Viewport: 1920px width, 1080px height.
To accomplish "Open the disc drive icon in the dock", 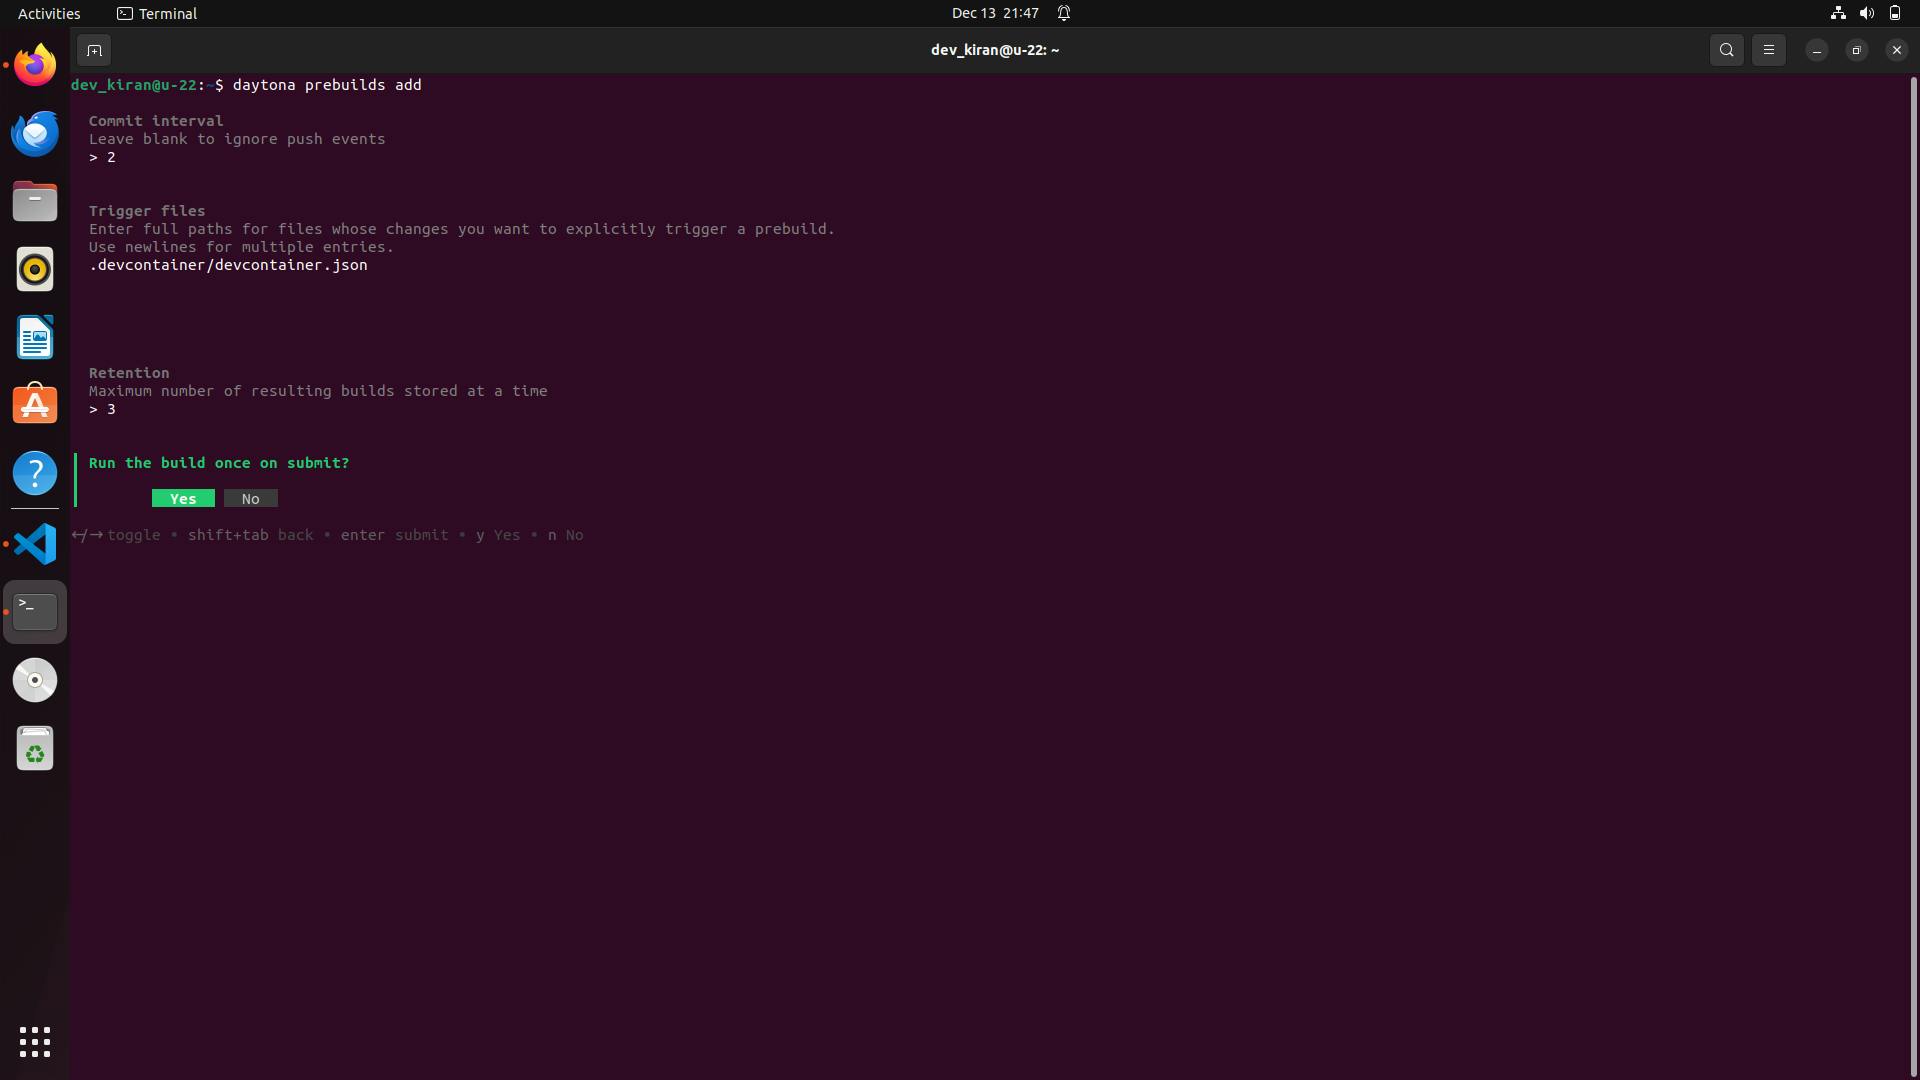I will click(x=35, y=680).
